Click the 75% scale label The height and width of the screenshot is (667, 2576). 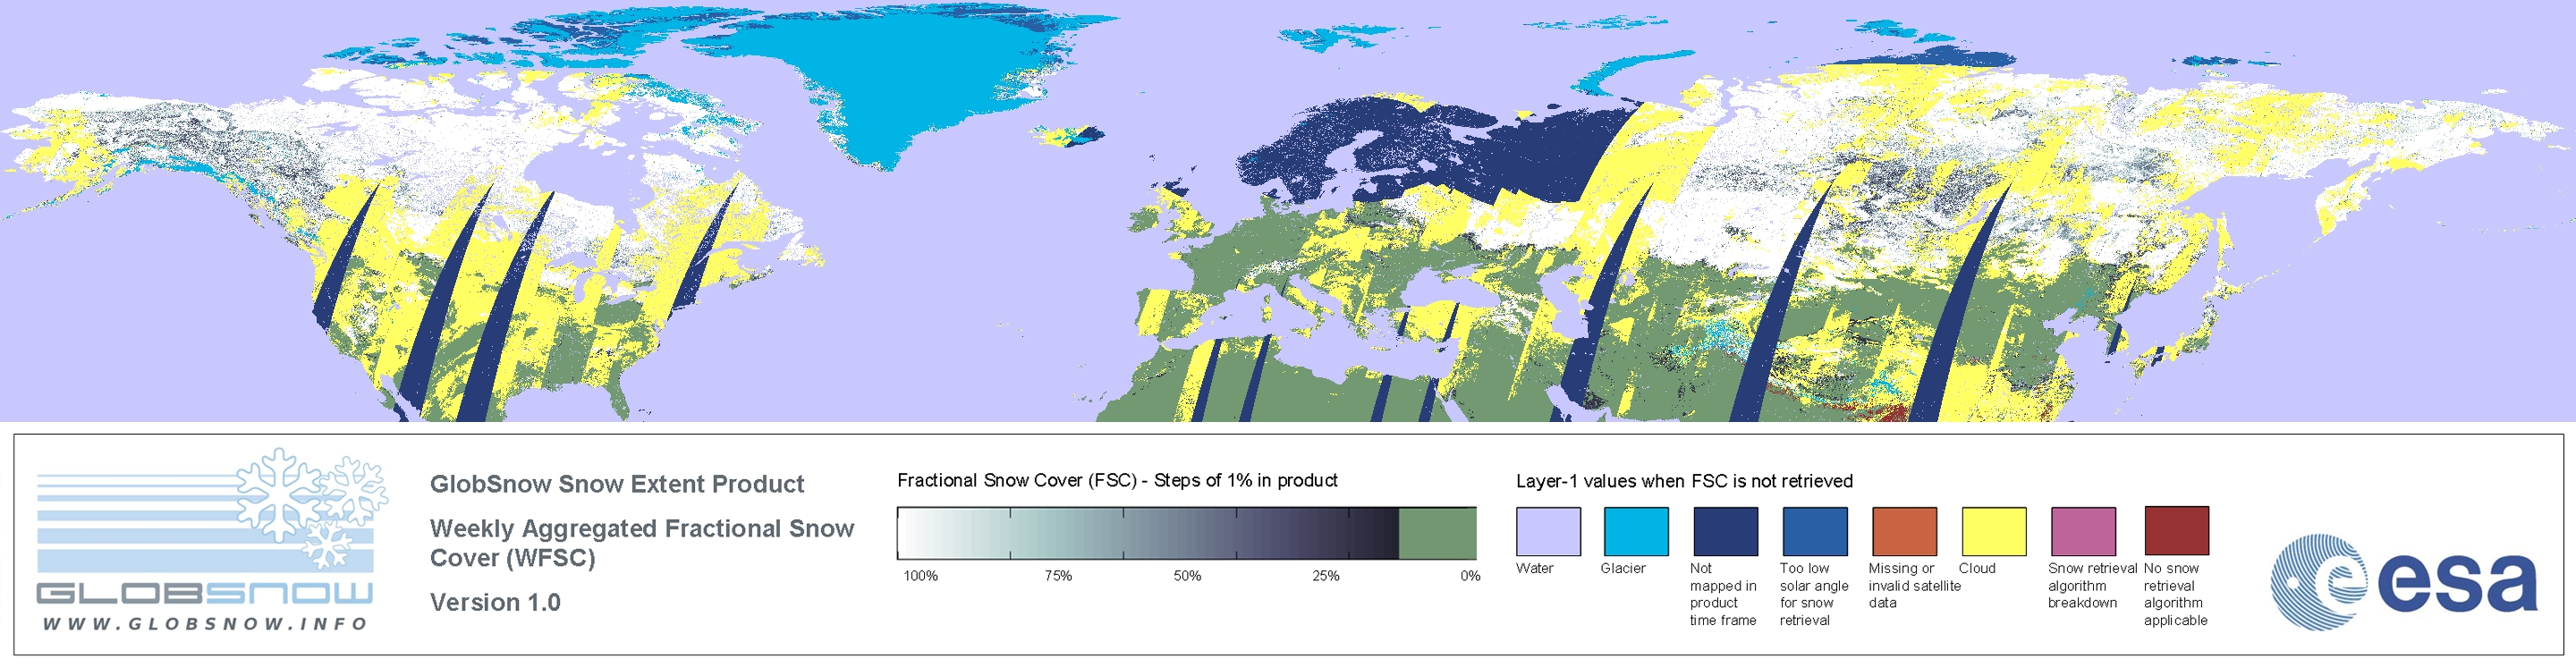click(1058, 576)
